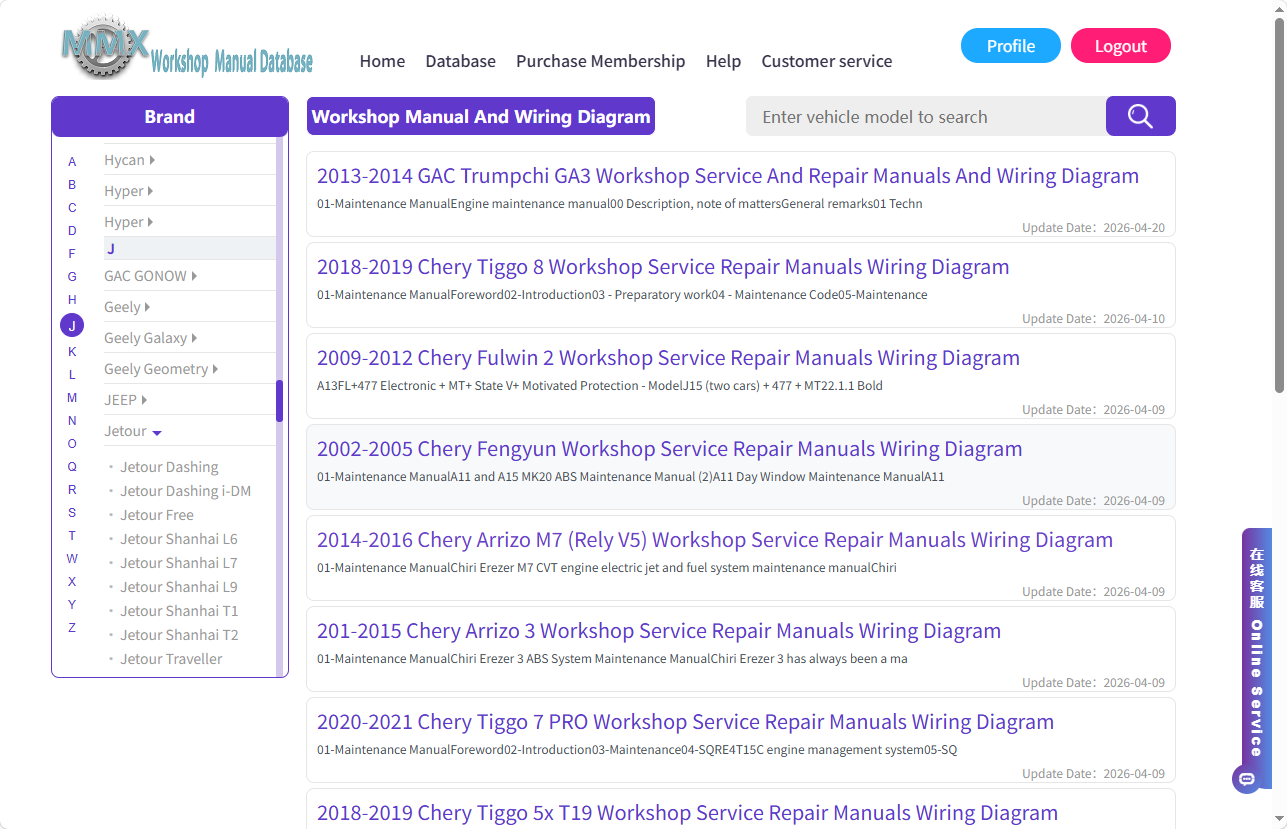Expand the GAC GONOW brand
This screenshot has width=1287, height=829.
[x=150, y=276]
